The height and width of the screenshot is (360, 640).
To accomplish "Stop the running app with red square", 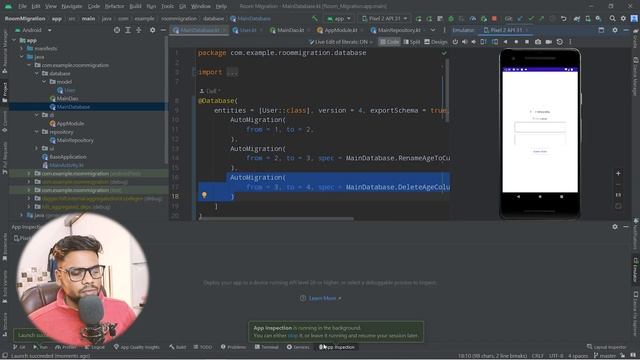I will click(x=494, y=18).
